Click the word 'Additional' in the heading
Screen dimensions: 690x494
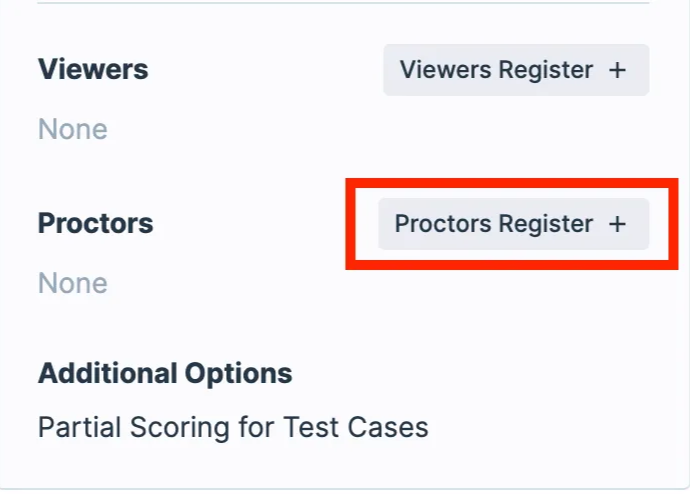pyautogui.click(x=107, y=374)
